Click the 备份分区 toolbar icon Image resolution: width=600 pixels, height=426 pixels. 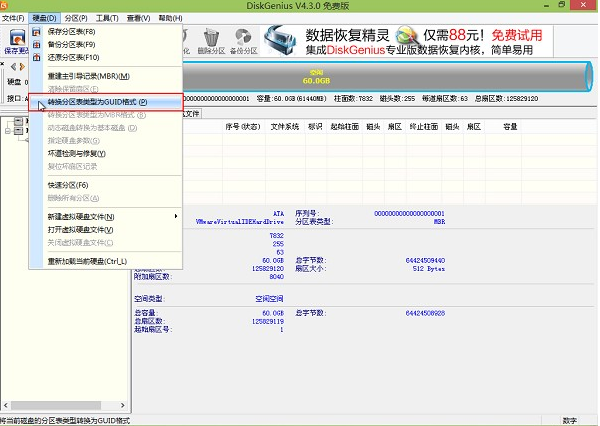243,41
